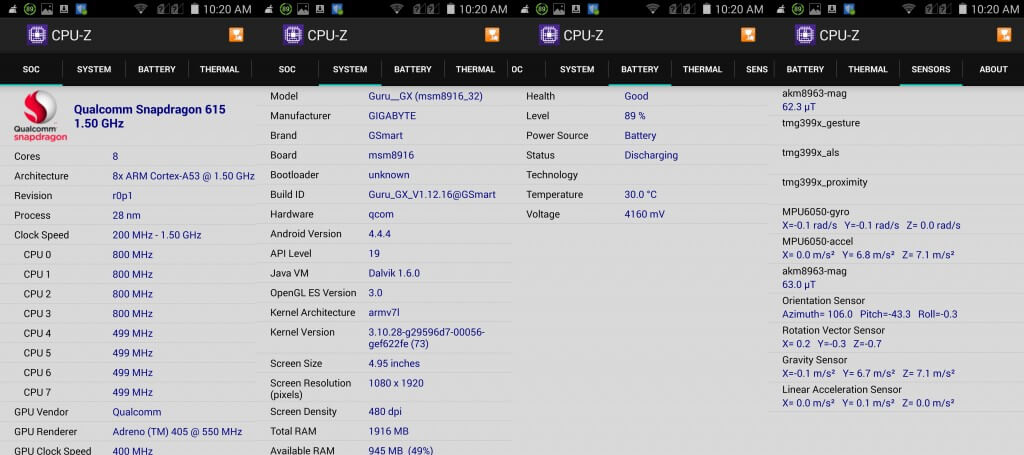Tap the CPU-Z logo in the Sensors screen header
The height and width of the screenshot is (455, 1024).
(x=805, y=35)
